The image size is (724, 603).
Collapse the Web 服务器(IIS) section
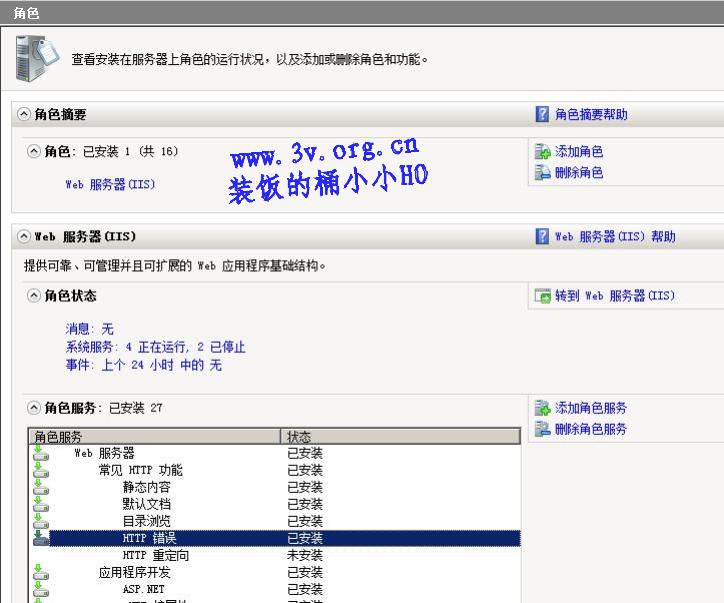click(24, 237)
